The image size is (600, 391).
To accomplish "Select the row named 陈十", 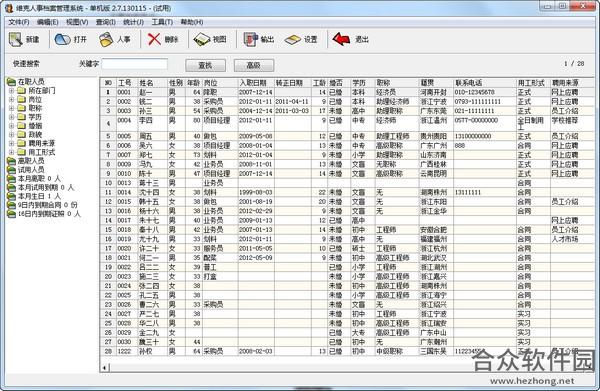I will coord(347,174).
